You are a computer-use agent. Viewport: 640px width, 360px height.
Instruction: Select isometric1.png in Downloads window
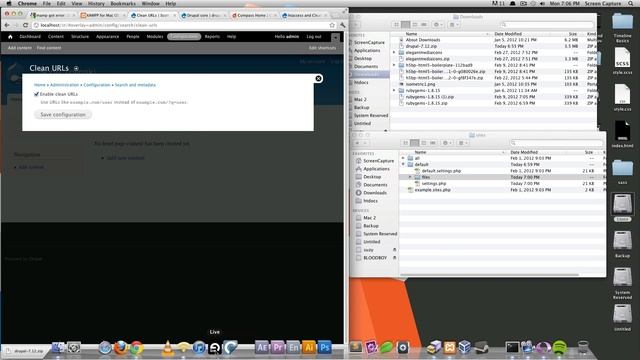[420, 84]
